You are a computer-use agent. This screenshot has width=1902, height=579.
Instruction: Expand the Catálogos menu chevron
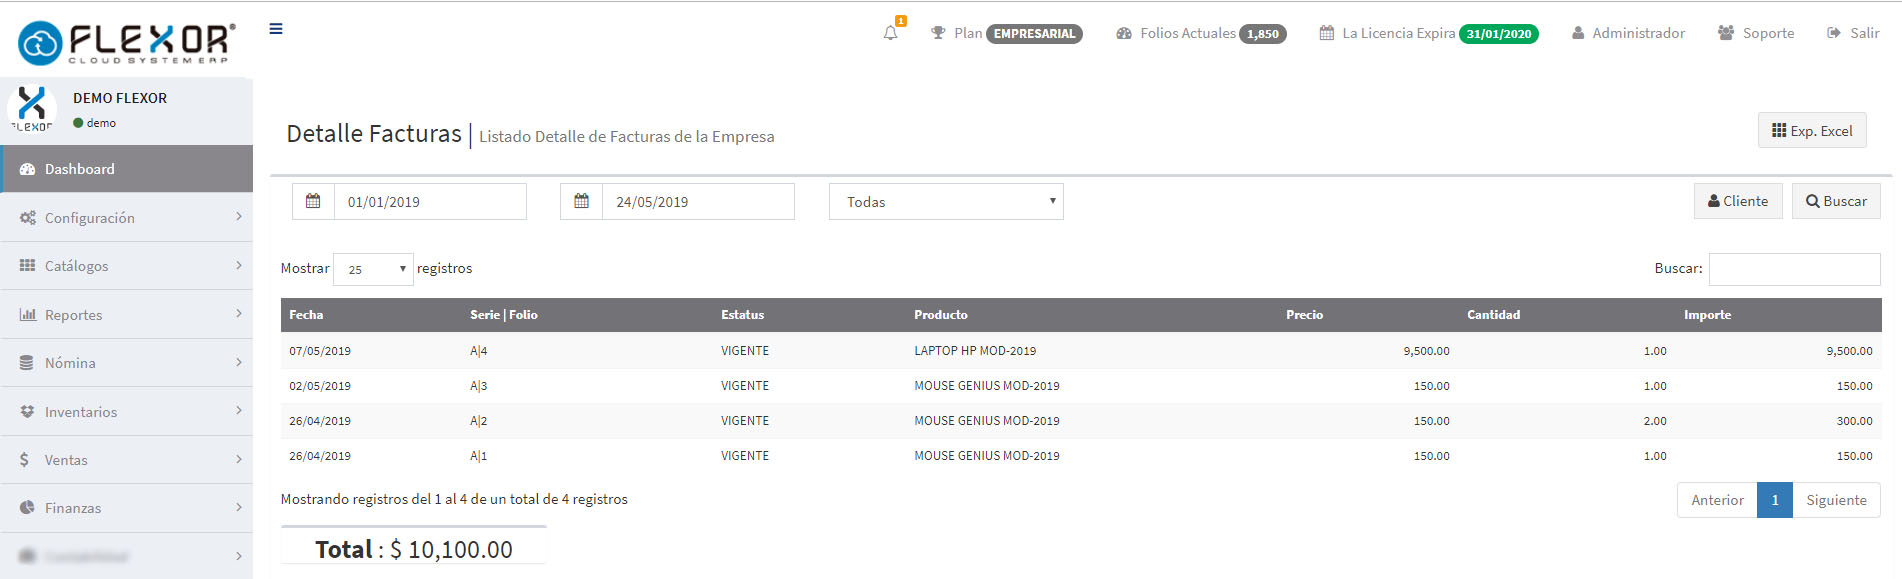coord(239,265)
